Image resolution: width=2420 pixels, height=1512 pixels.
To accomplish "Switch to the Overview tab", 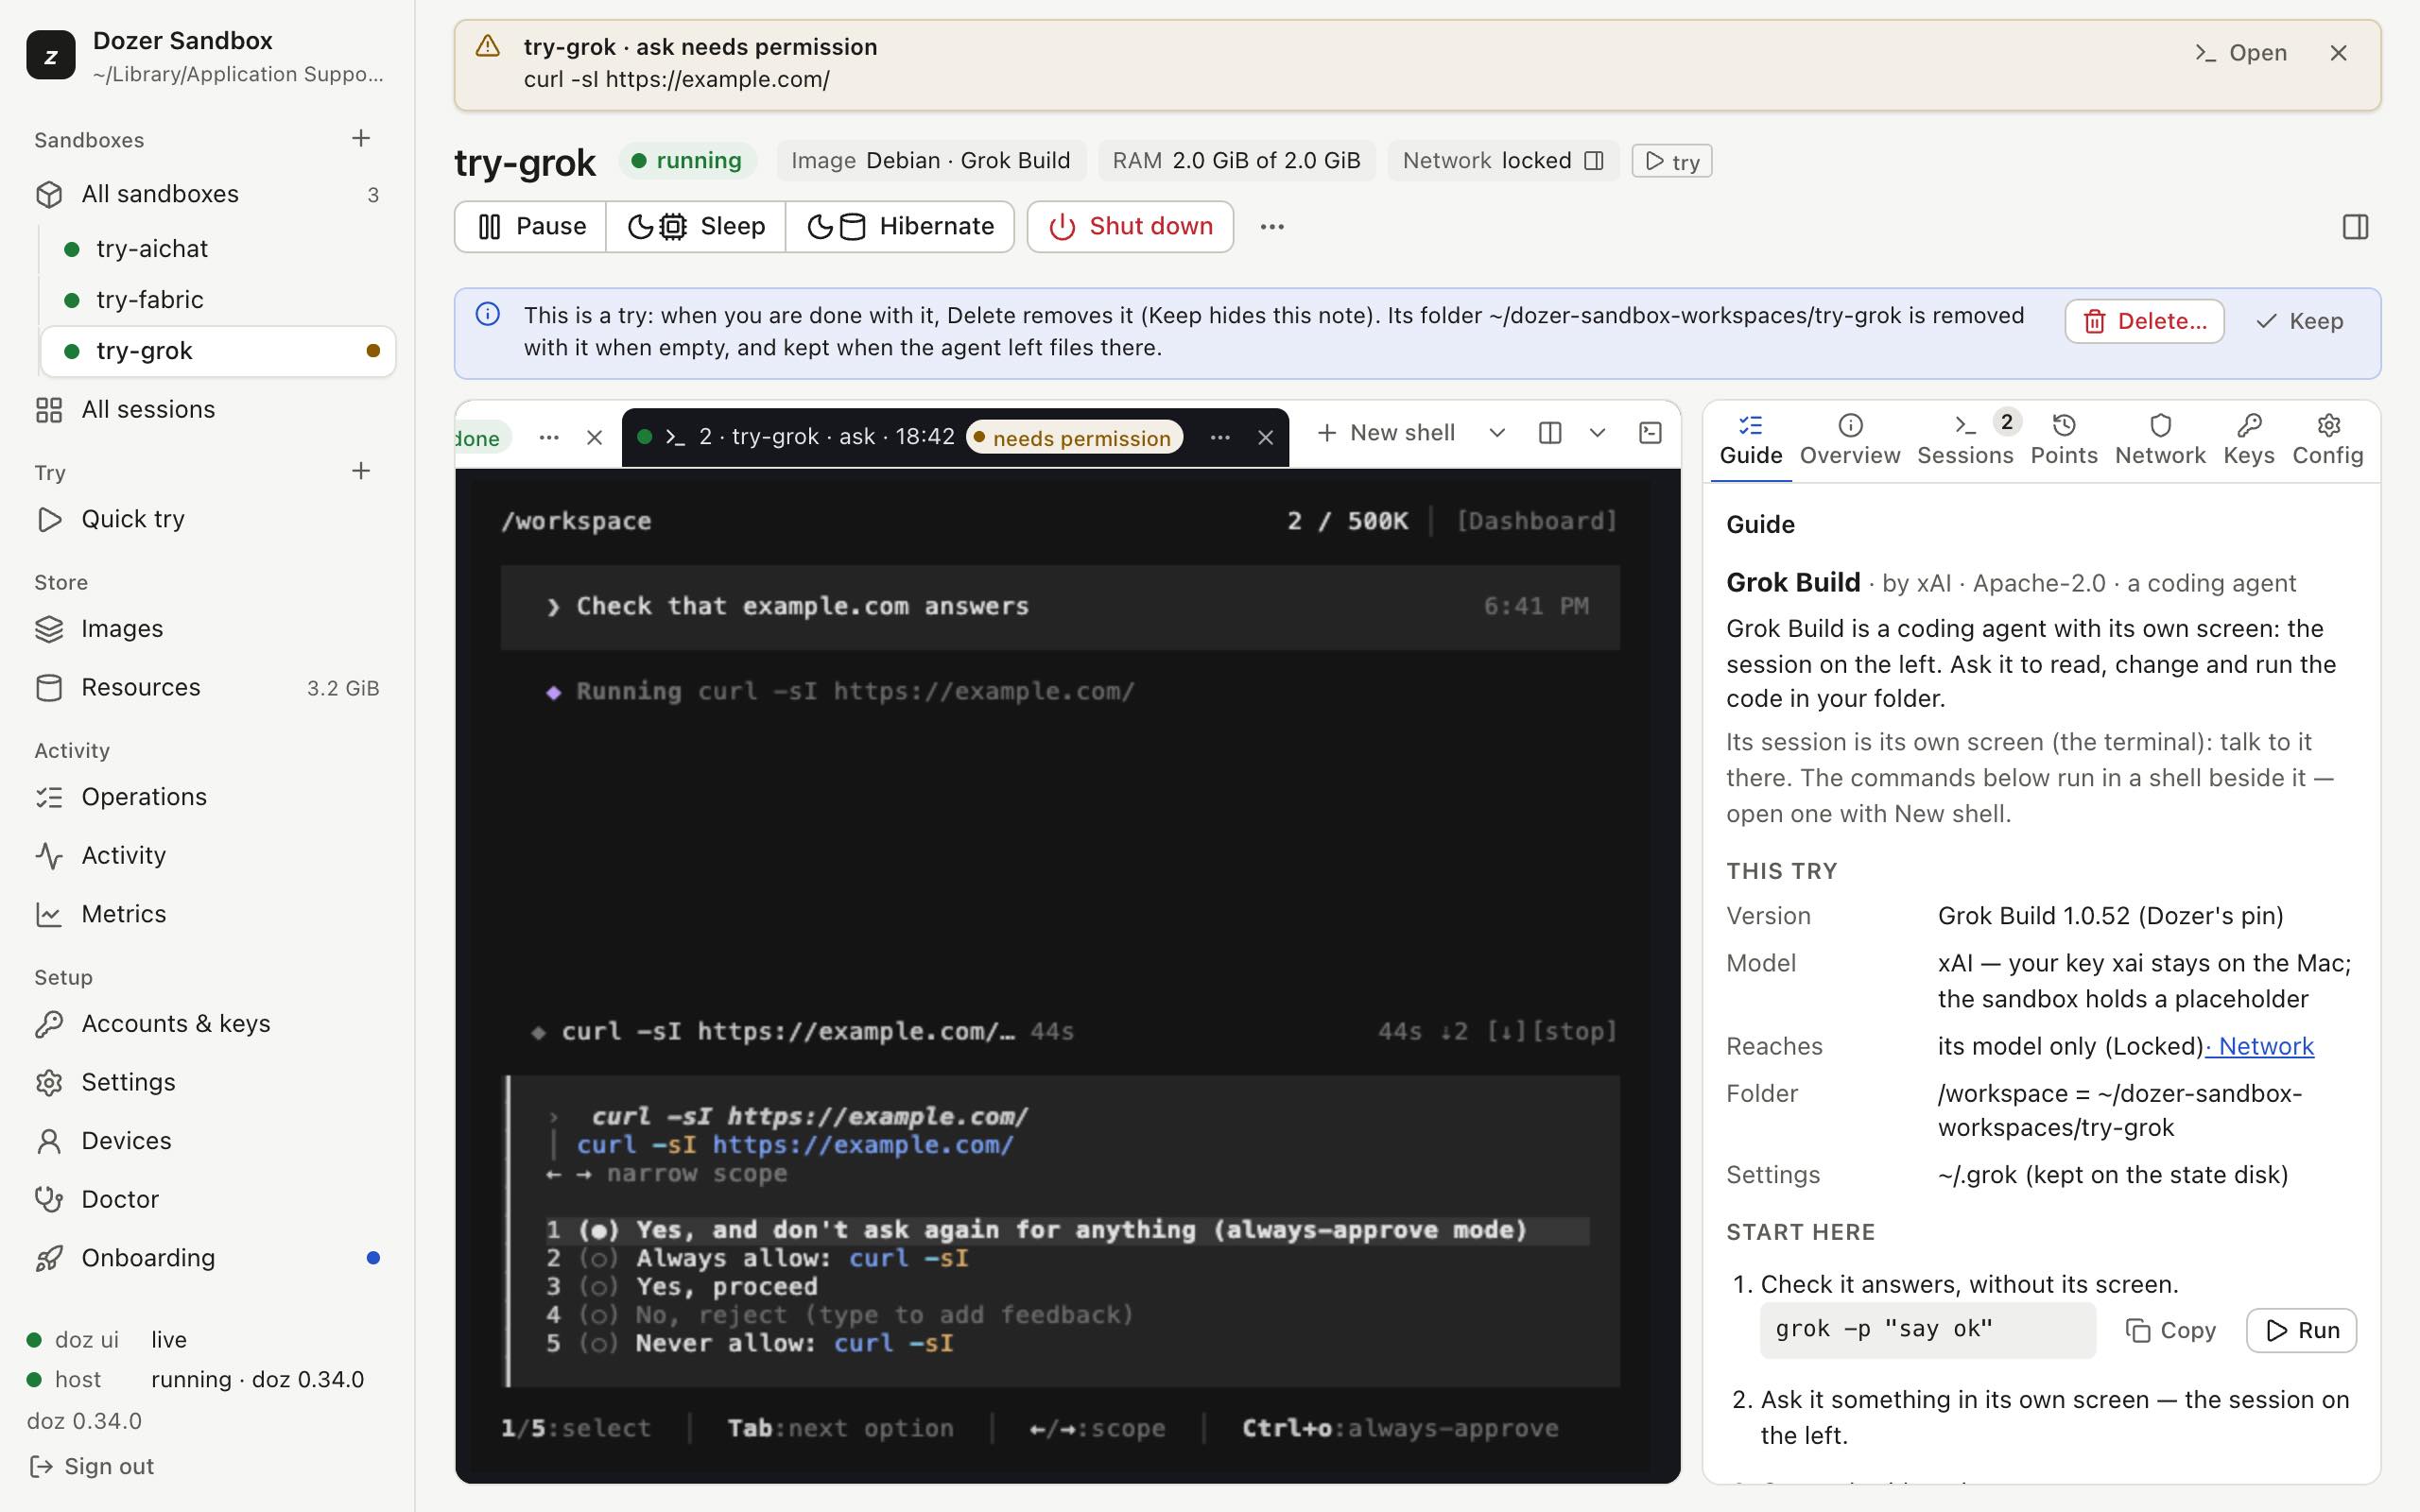I will tap(1850, 440).
